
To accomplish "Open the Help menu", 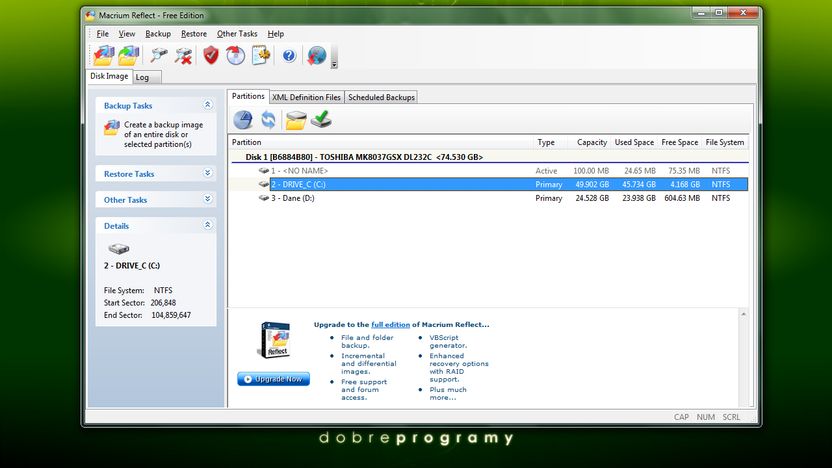I will pyautogui.click(x=275, y=33).
